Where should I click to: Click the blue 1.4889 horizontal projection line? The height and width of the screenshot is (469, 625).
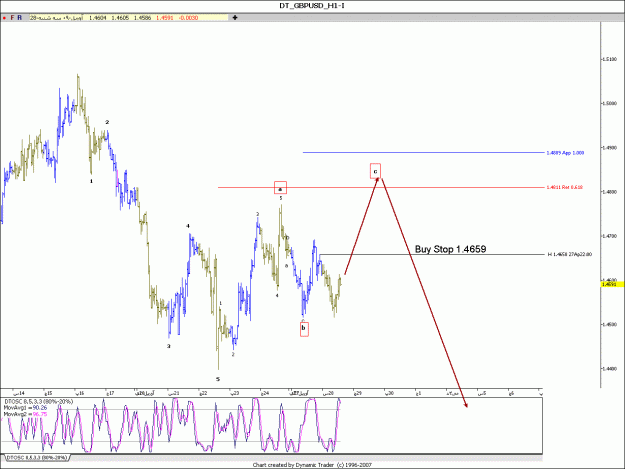[423, 152]
